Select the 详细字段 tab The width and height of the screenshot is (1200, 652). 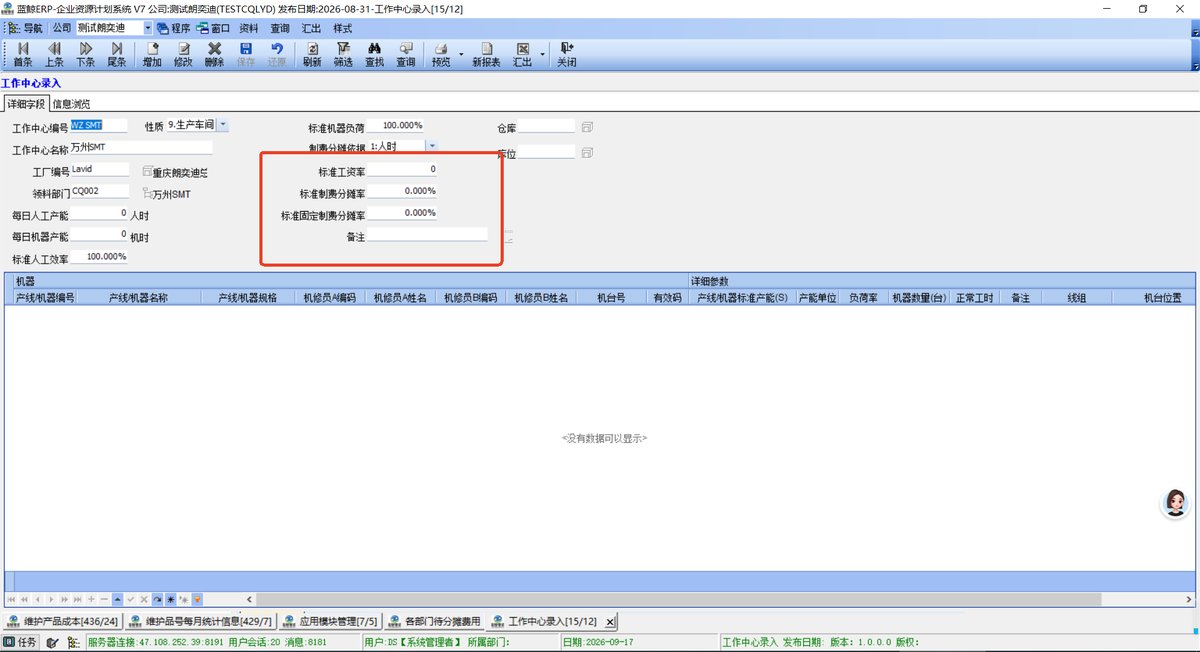tap(26, 103)
